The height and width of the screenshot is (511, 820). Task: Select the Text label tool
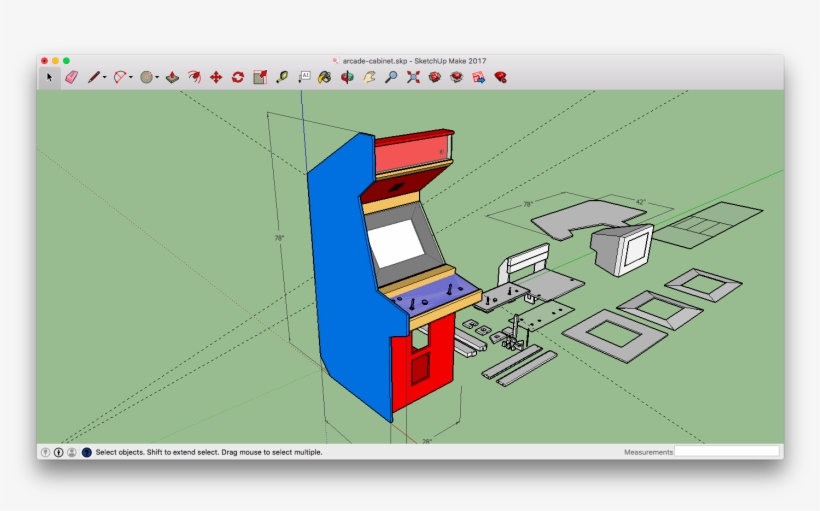(304, 77)
